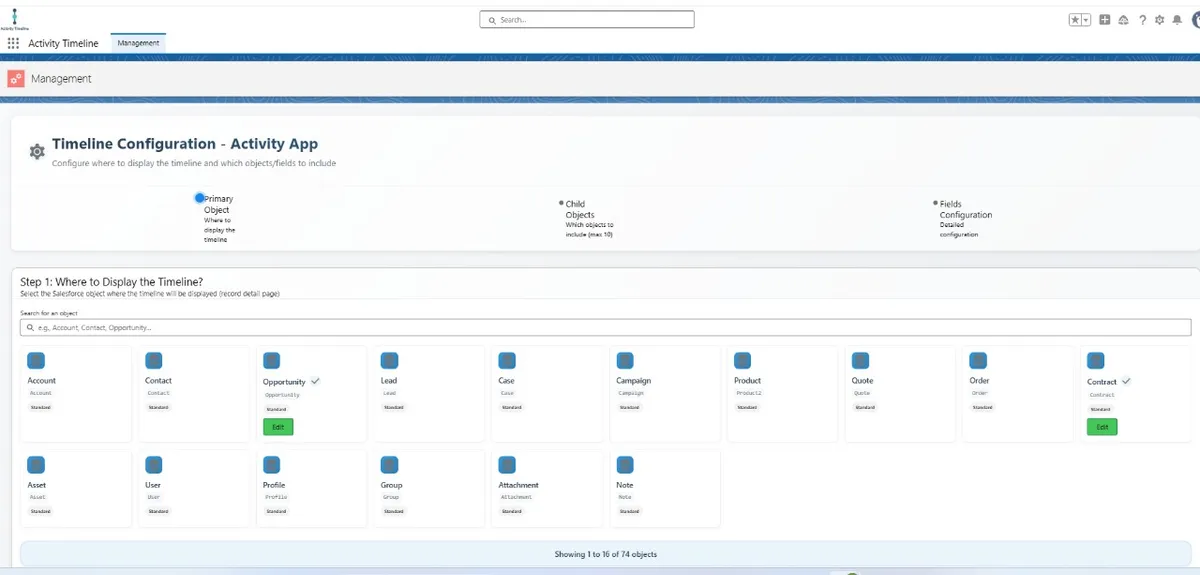Select the Note object icon
This screenshot has width=1200, height=575.
(625, 464)
